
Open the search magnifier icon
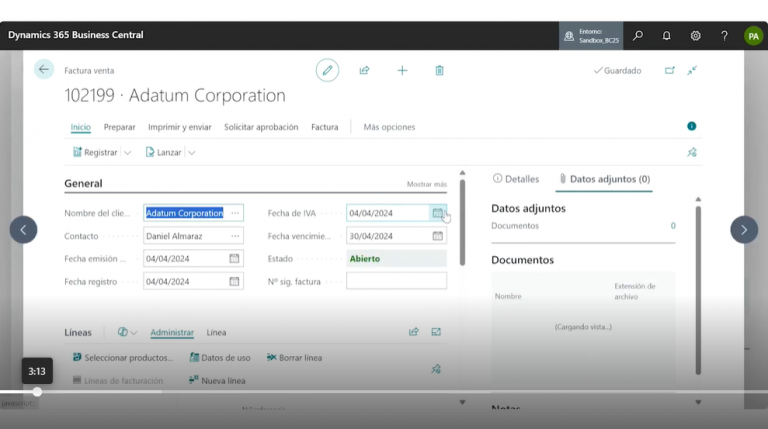pos(638,36)
